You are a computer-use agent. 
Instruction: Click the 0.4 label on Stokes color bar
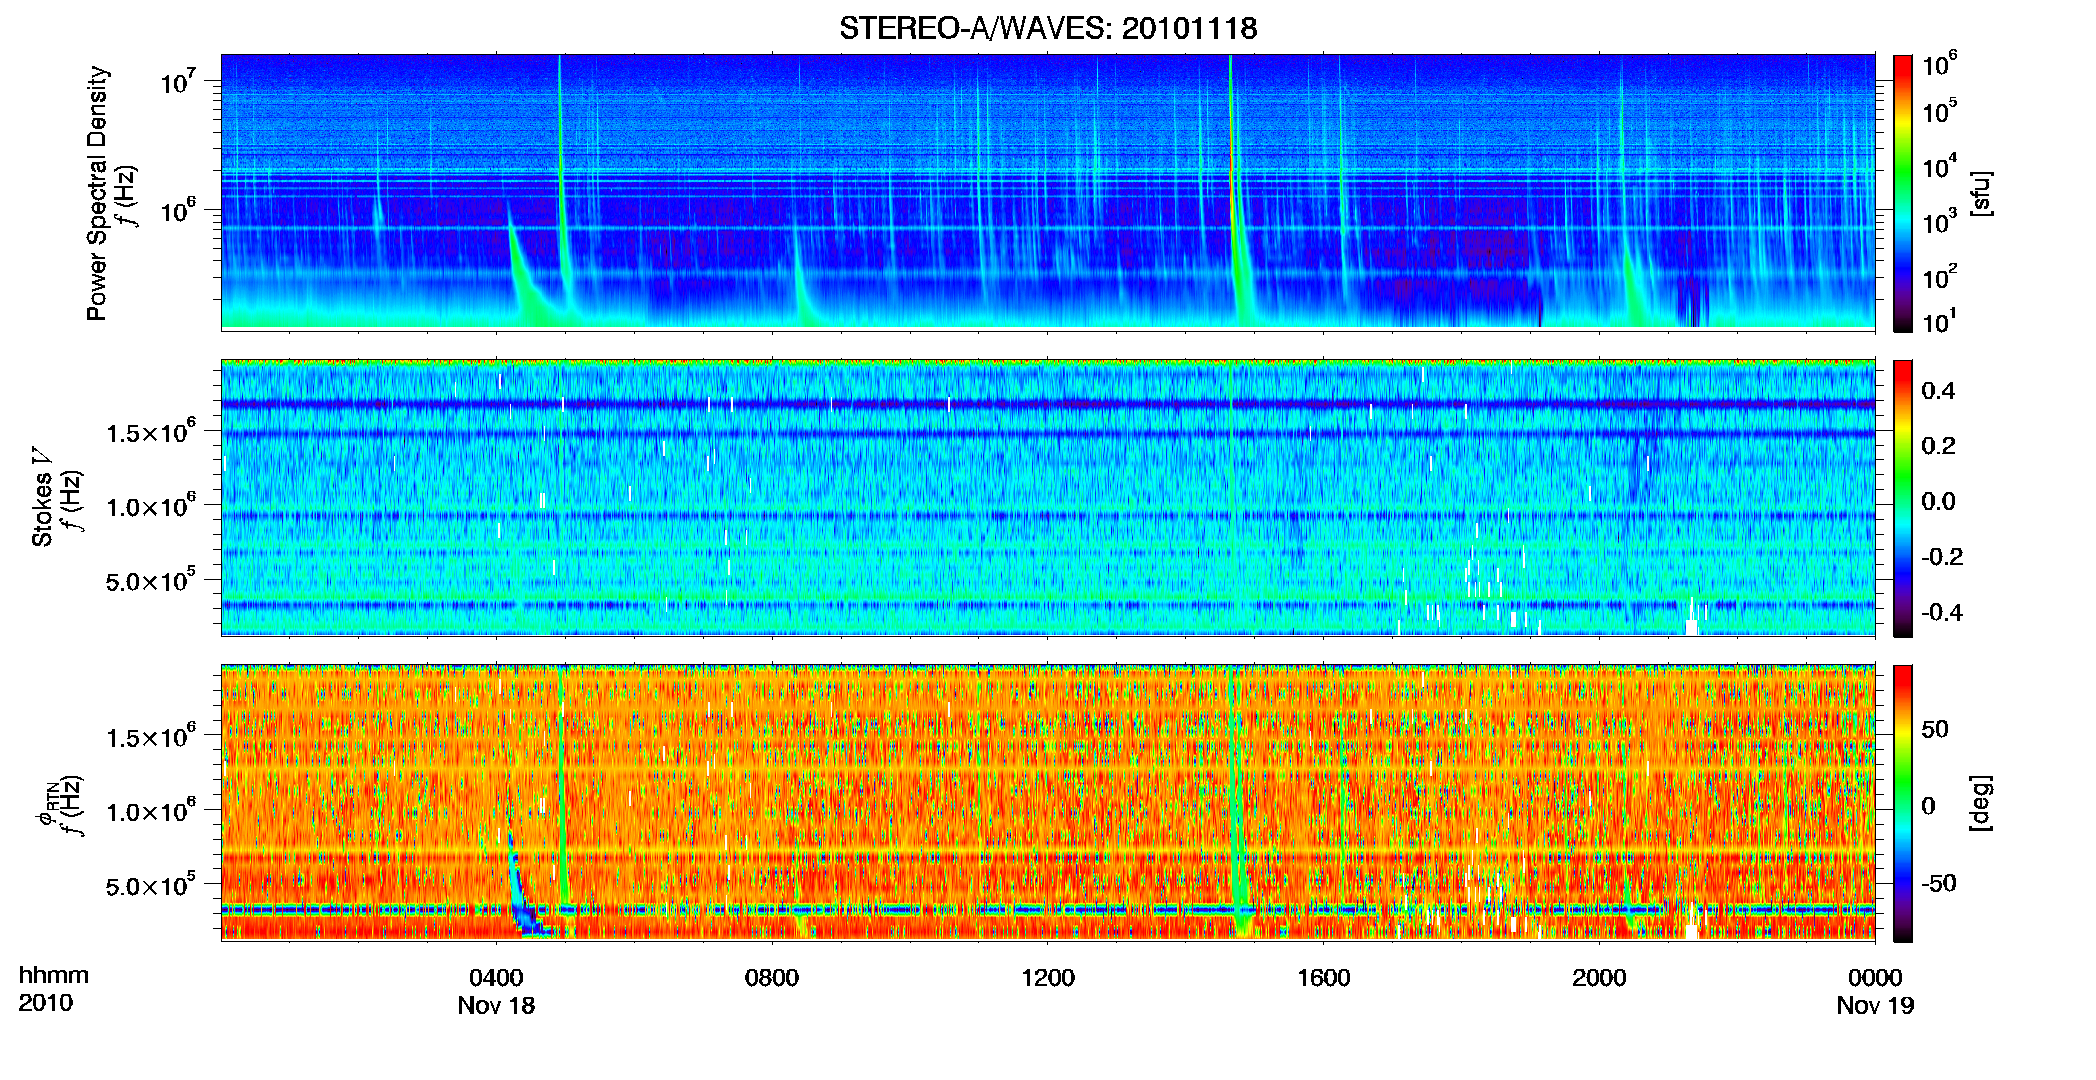pyautogui.click(x=1938, y=390)
